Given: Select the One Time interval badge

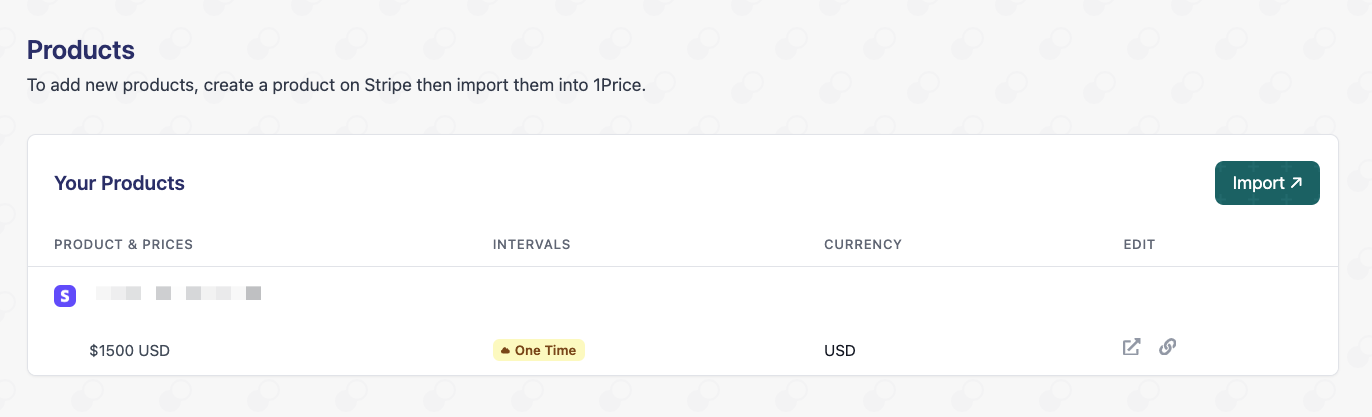Looking at the screenshot, I should pyautogui.click(x=539, y=351).
